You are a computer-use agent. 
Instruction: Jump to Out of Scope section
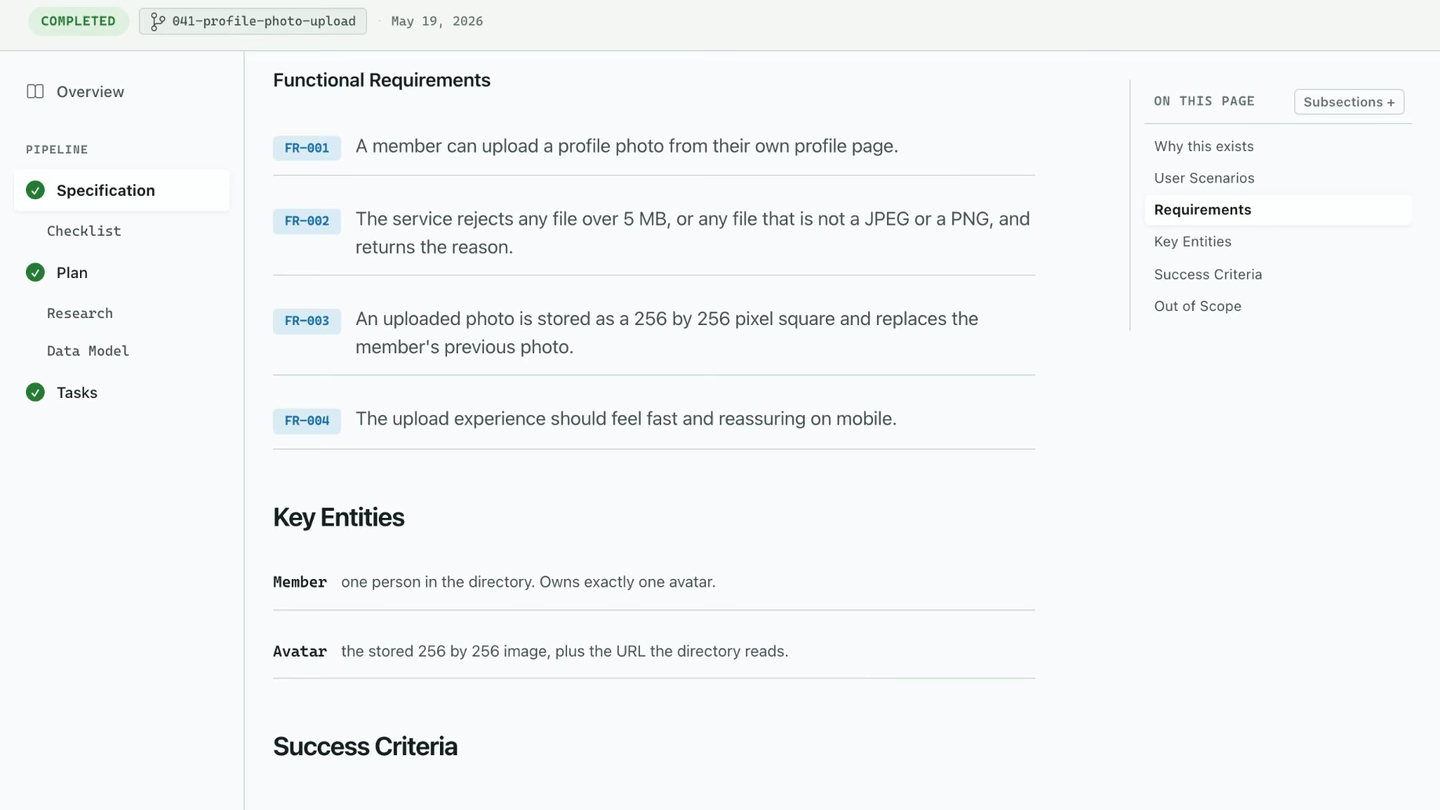click(x=1198, y=306)
